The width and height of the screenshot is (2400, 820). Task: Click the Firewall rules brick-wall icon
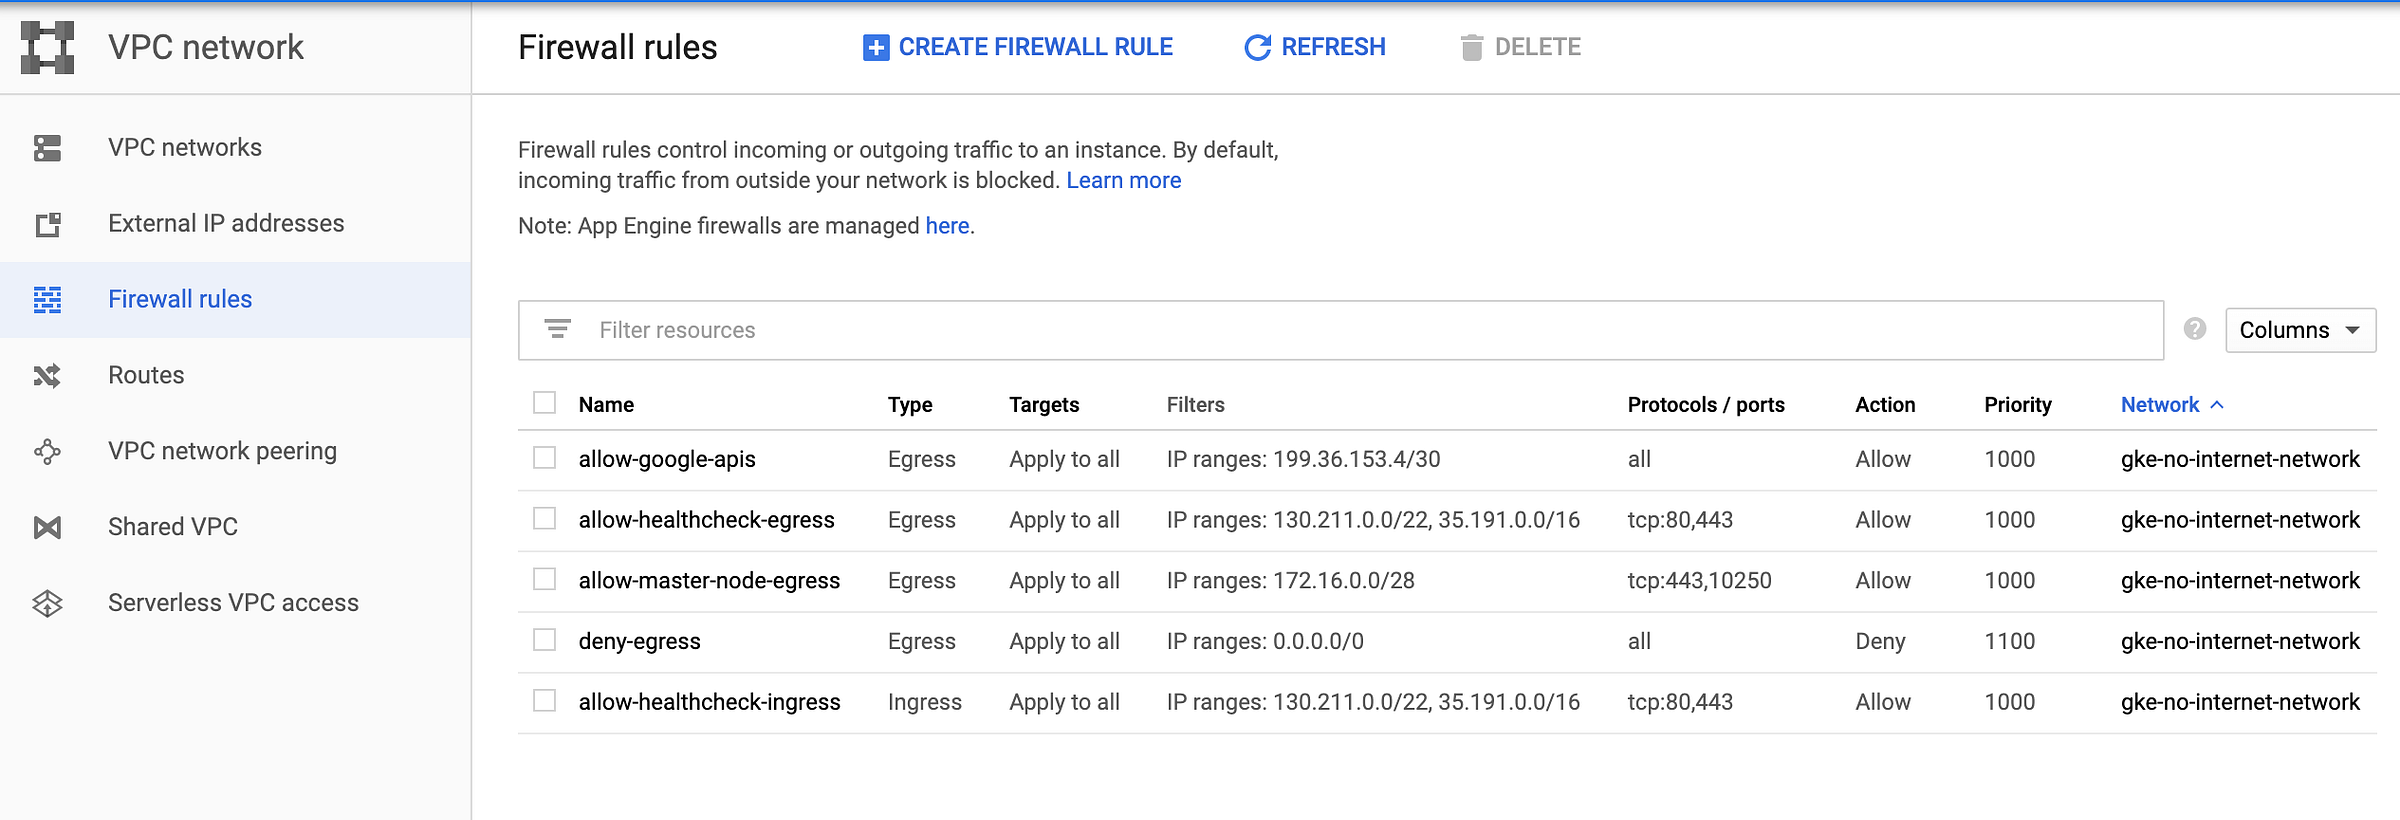point(47,300)
